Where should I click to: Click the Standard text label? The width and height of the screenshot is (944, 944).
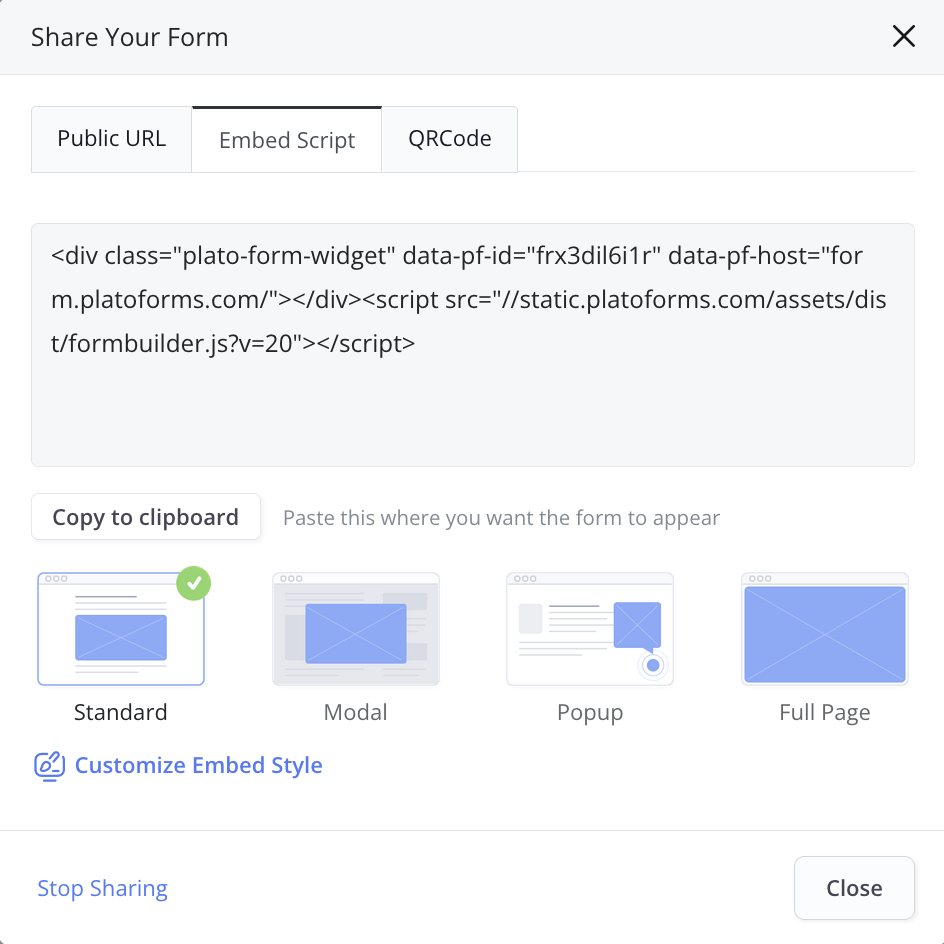point(121,713)
